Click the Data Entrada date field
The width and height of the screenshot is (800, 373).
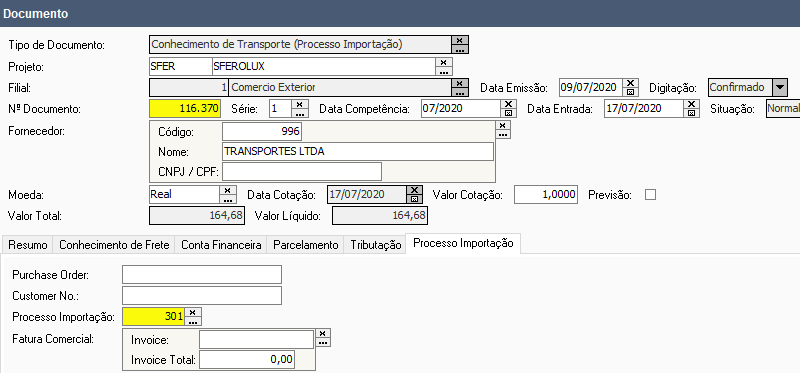[644, 108]
